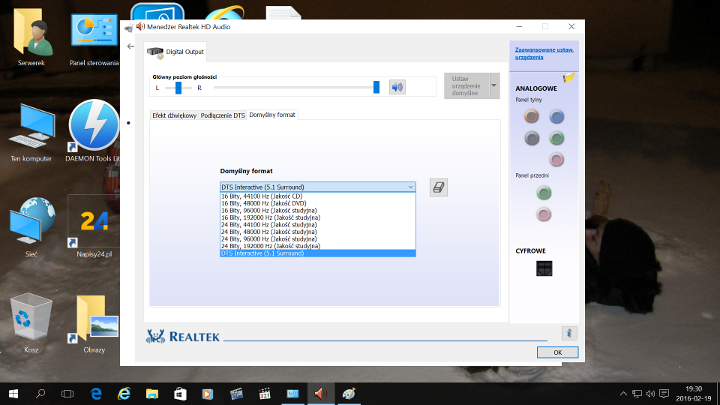Choose 16 Bity, 96000 Hz (Jakość studyjna)

coord(318,210)
